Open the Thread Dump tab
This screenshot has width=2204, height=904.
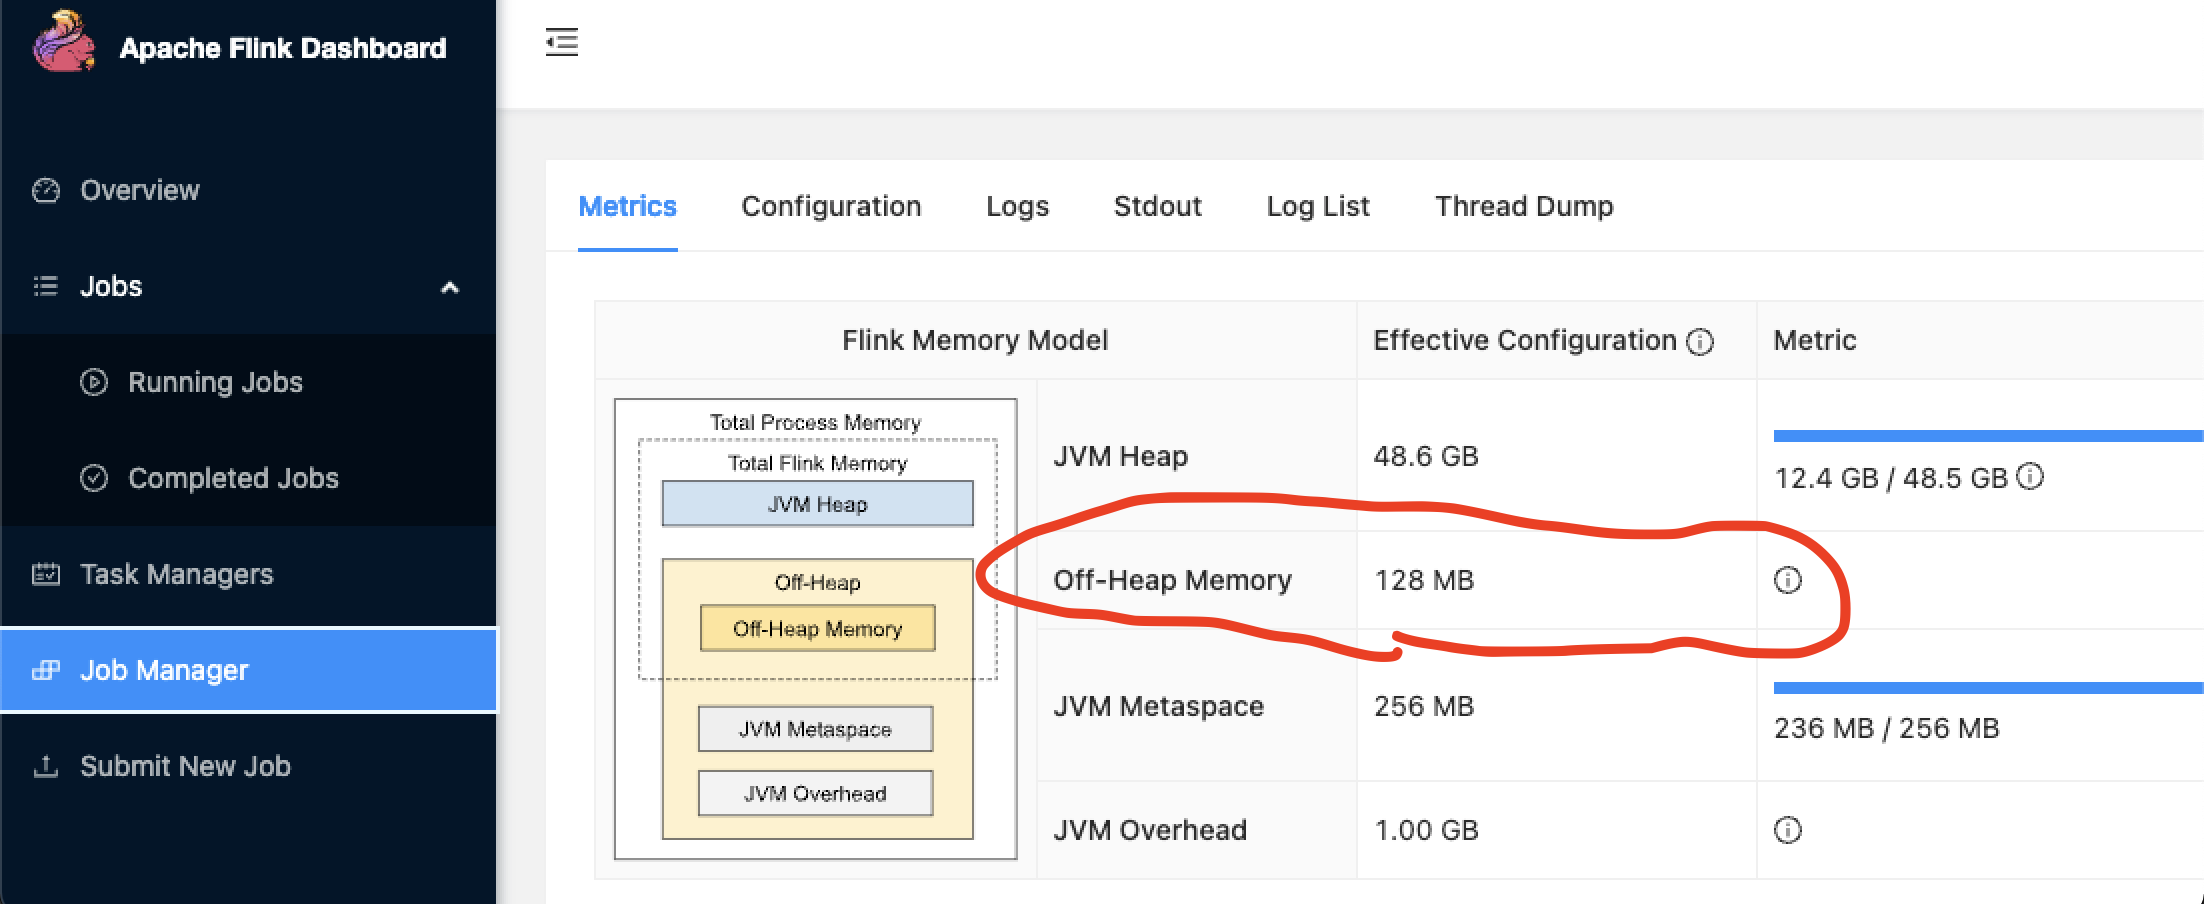pos(1524,206)
